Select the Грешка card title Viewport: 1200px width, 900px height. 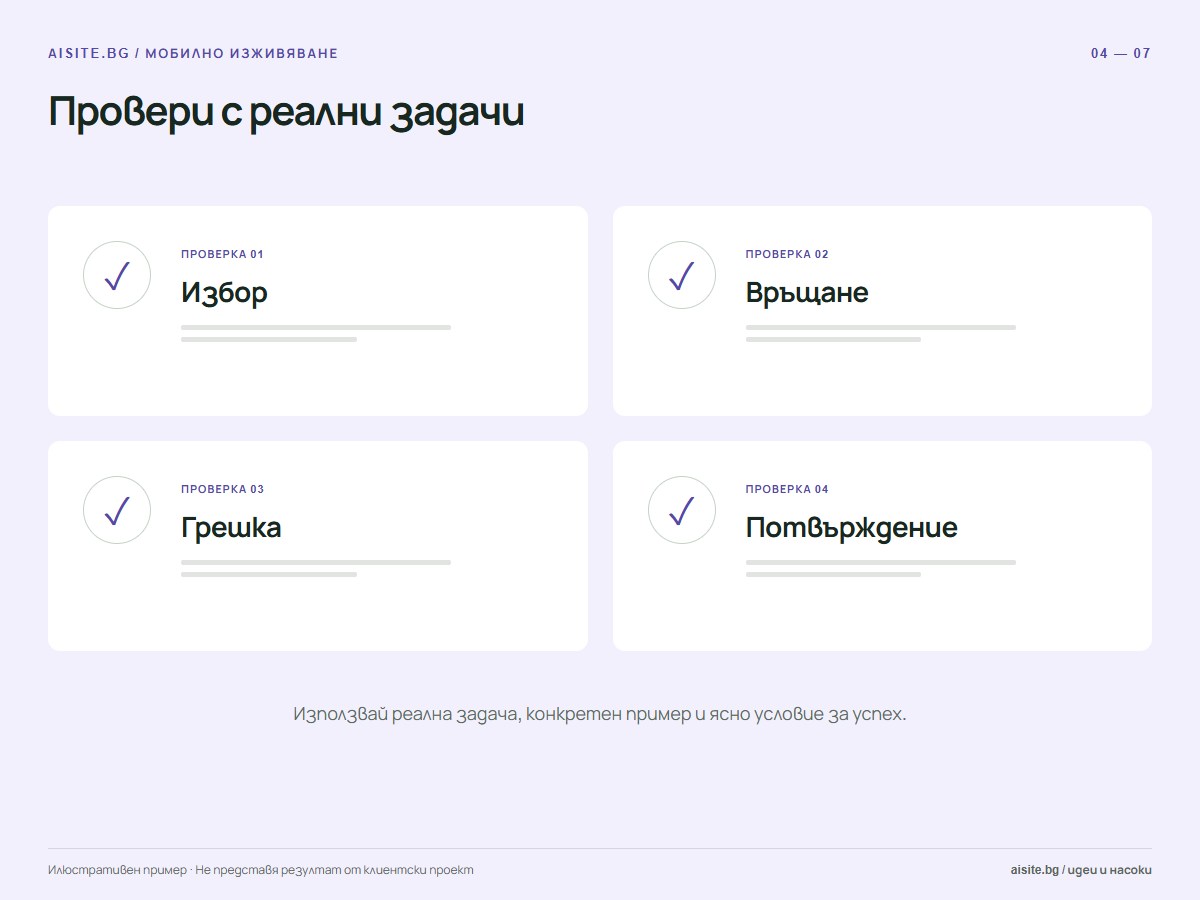pyautogui.click(x=231, y=528)
